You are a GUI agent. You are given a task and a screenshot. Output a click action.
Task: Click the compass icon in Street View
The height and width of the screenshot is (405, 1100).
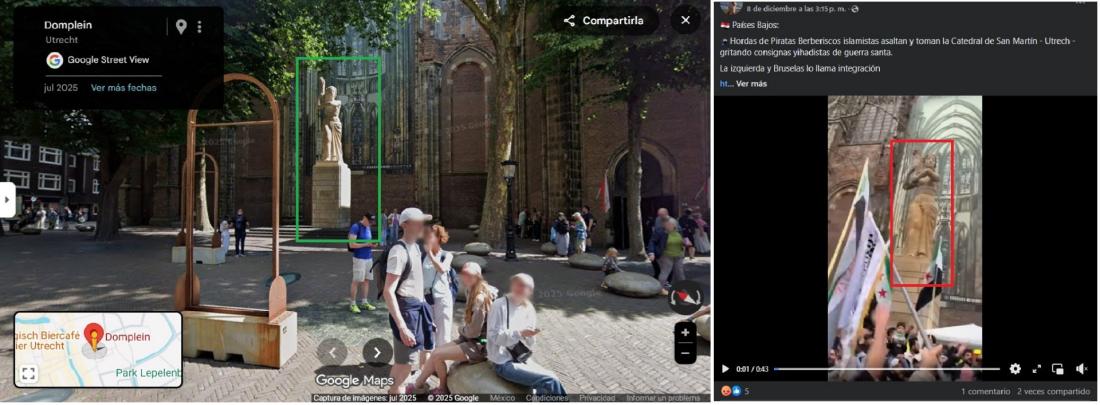[684, 298]
